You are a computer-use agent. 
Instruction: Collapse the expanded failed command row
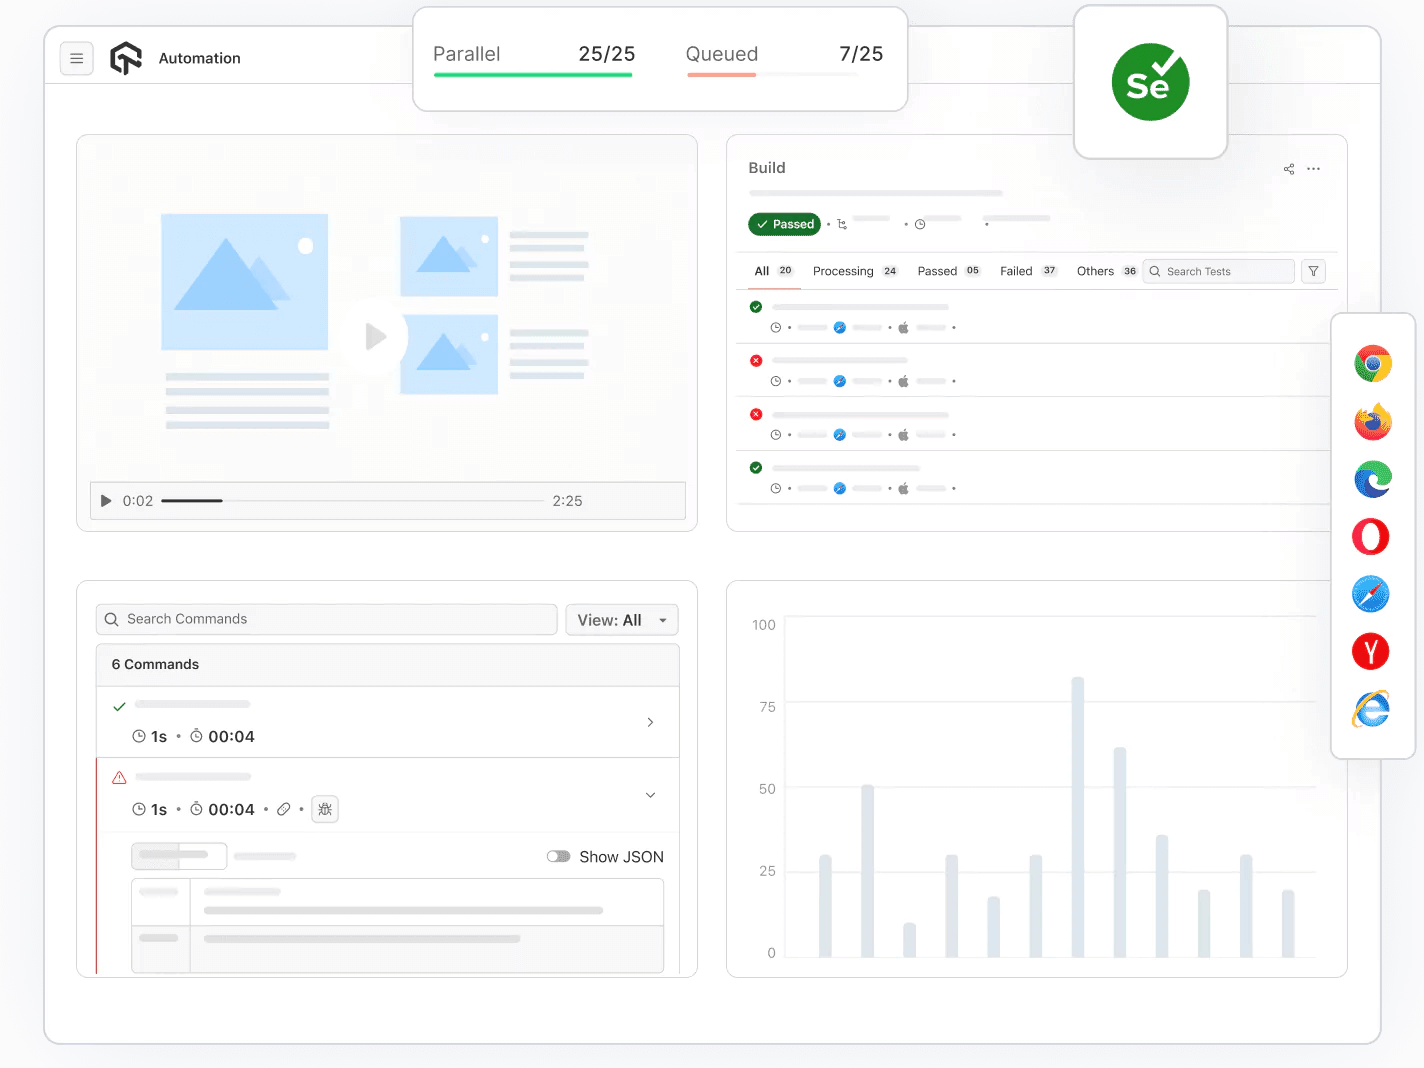tap(650, 795)
